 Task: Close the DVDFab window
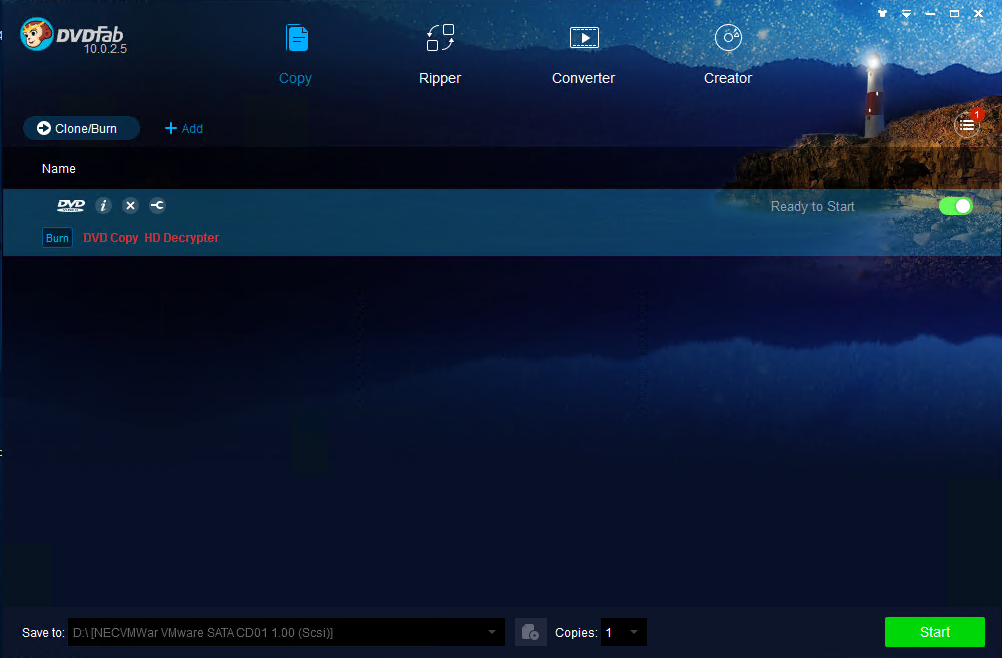pos(978,13)
